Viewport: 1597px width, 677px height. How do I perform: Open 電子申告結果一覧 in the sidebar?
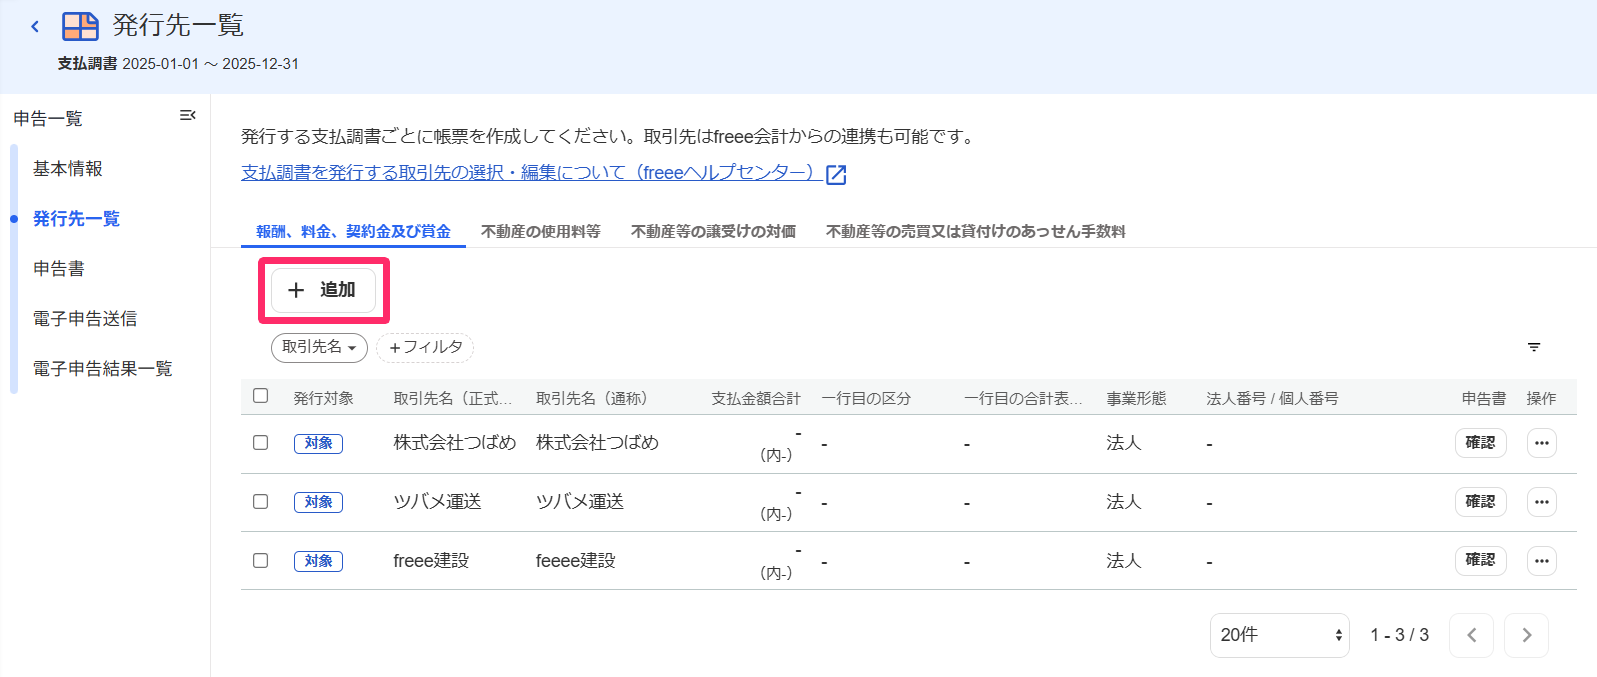103,369
